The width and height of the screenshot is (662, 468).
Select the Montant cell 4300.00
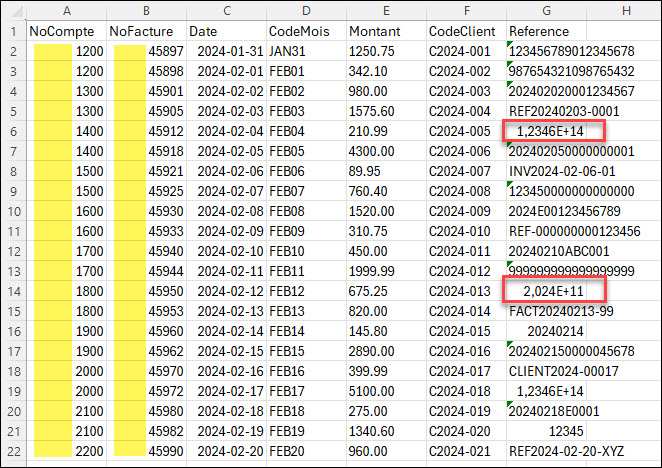pyautogui.click(x=385, y=151)
